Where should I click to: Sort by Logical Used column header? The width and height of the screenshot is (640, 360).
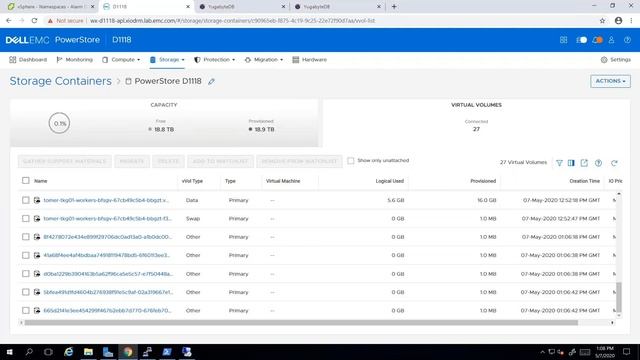pos(389,181)
